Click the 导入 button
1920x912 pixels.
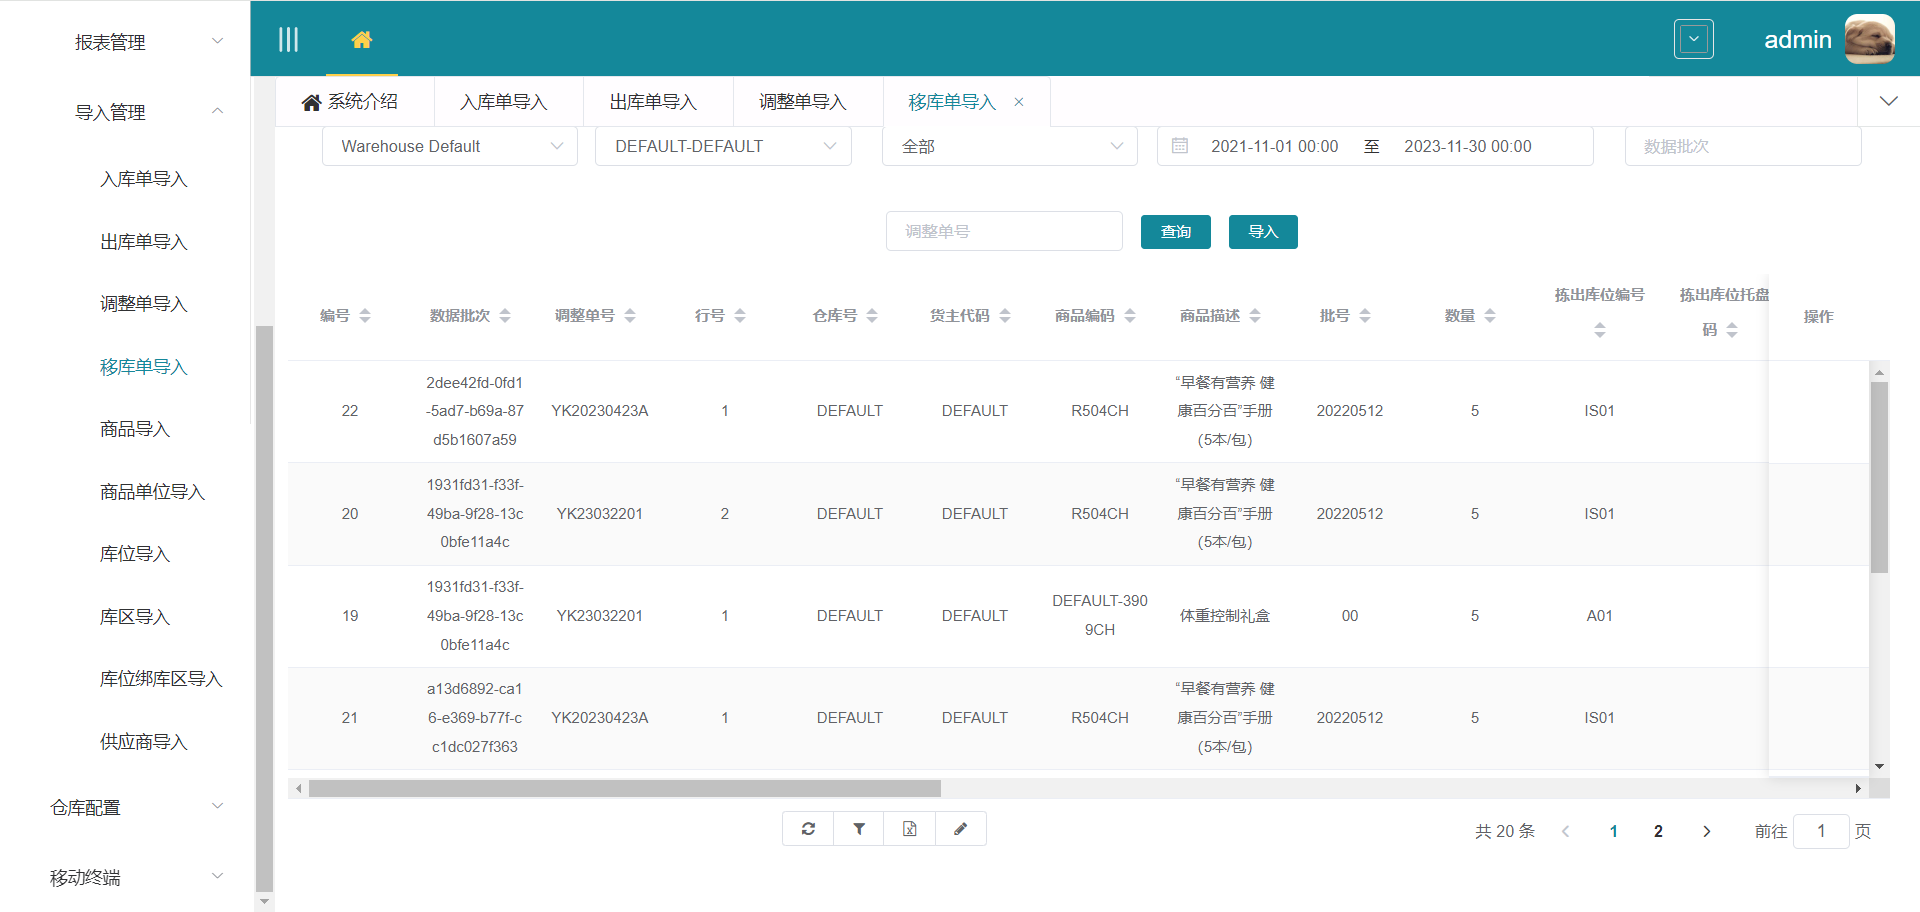1263,232
